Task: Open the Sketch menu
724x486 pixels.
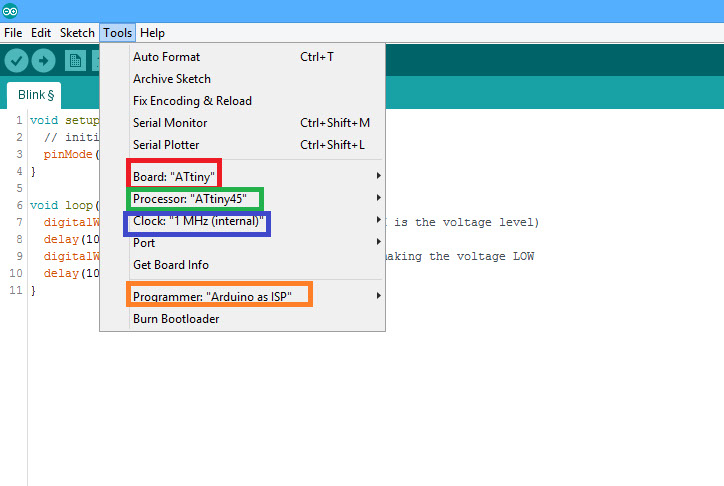Action: 77,33
